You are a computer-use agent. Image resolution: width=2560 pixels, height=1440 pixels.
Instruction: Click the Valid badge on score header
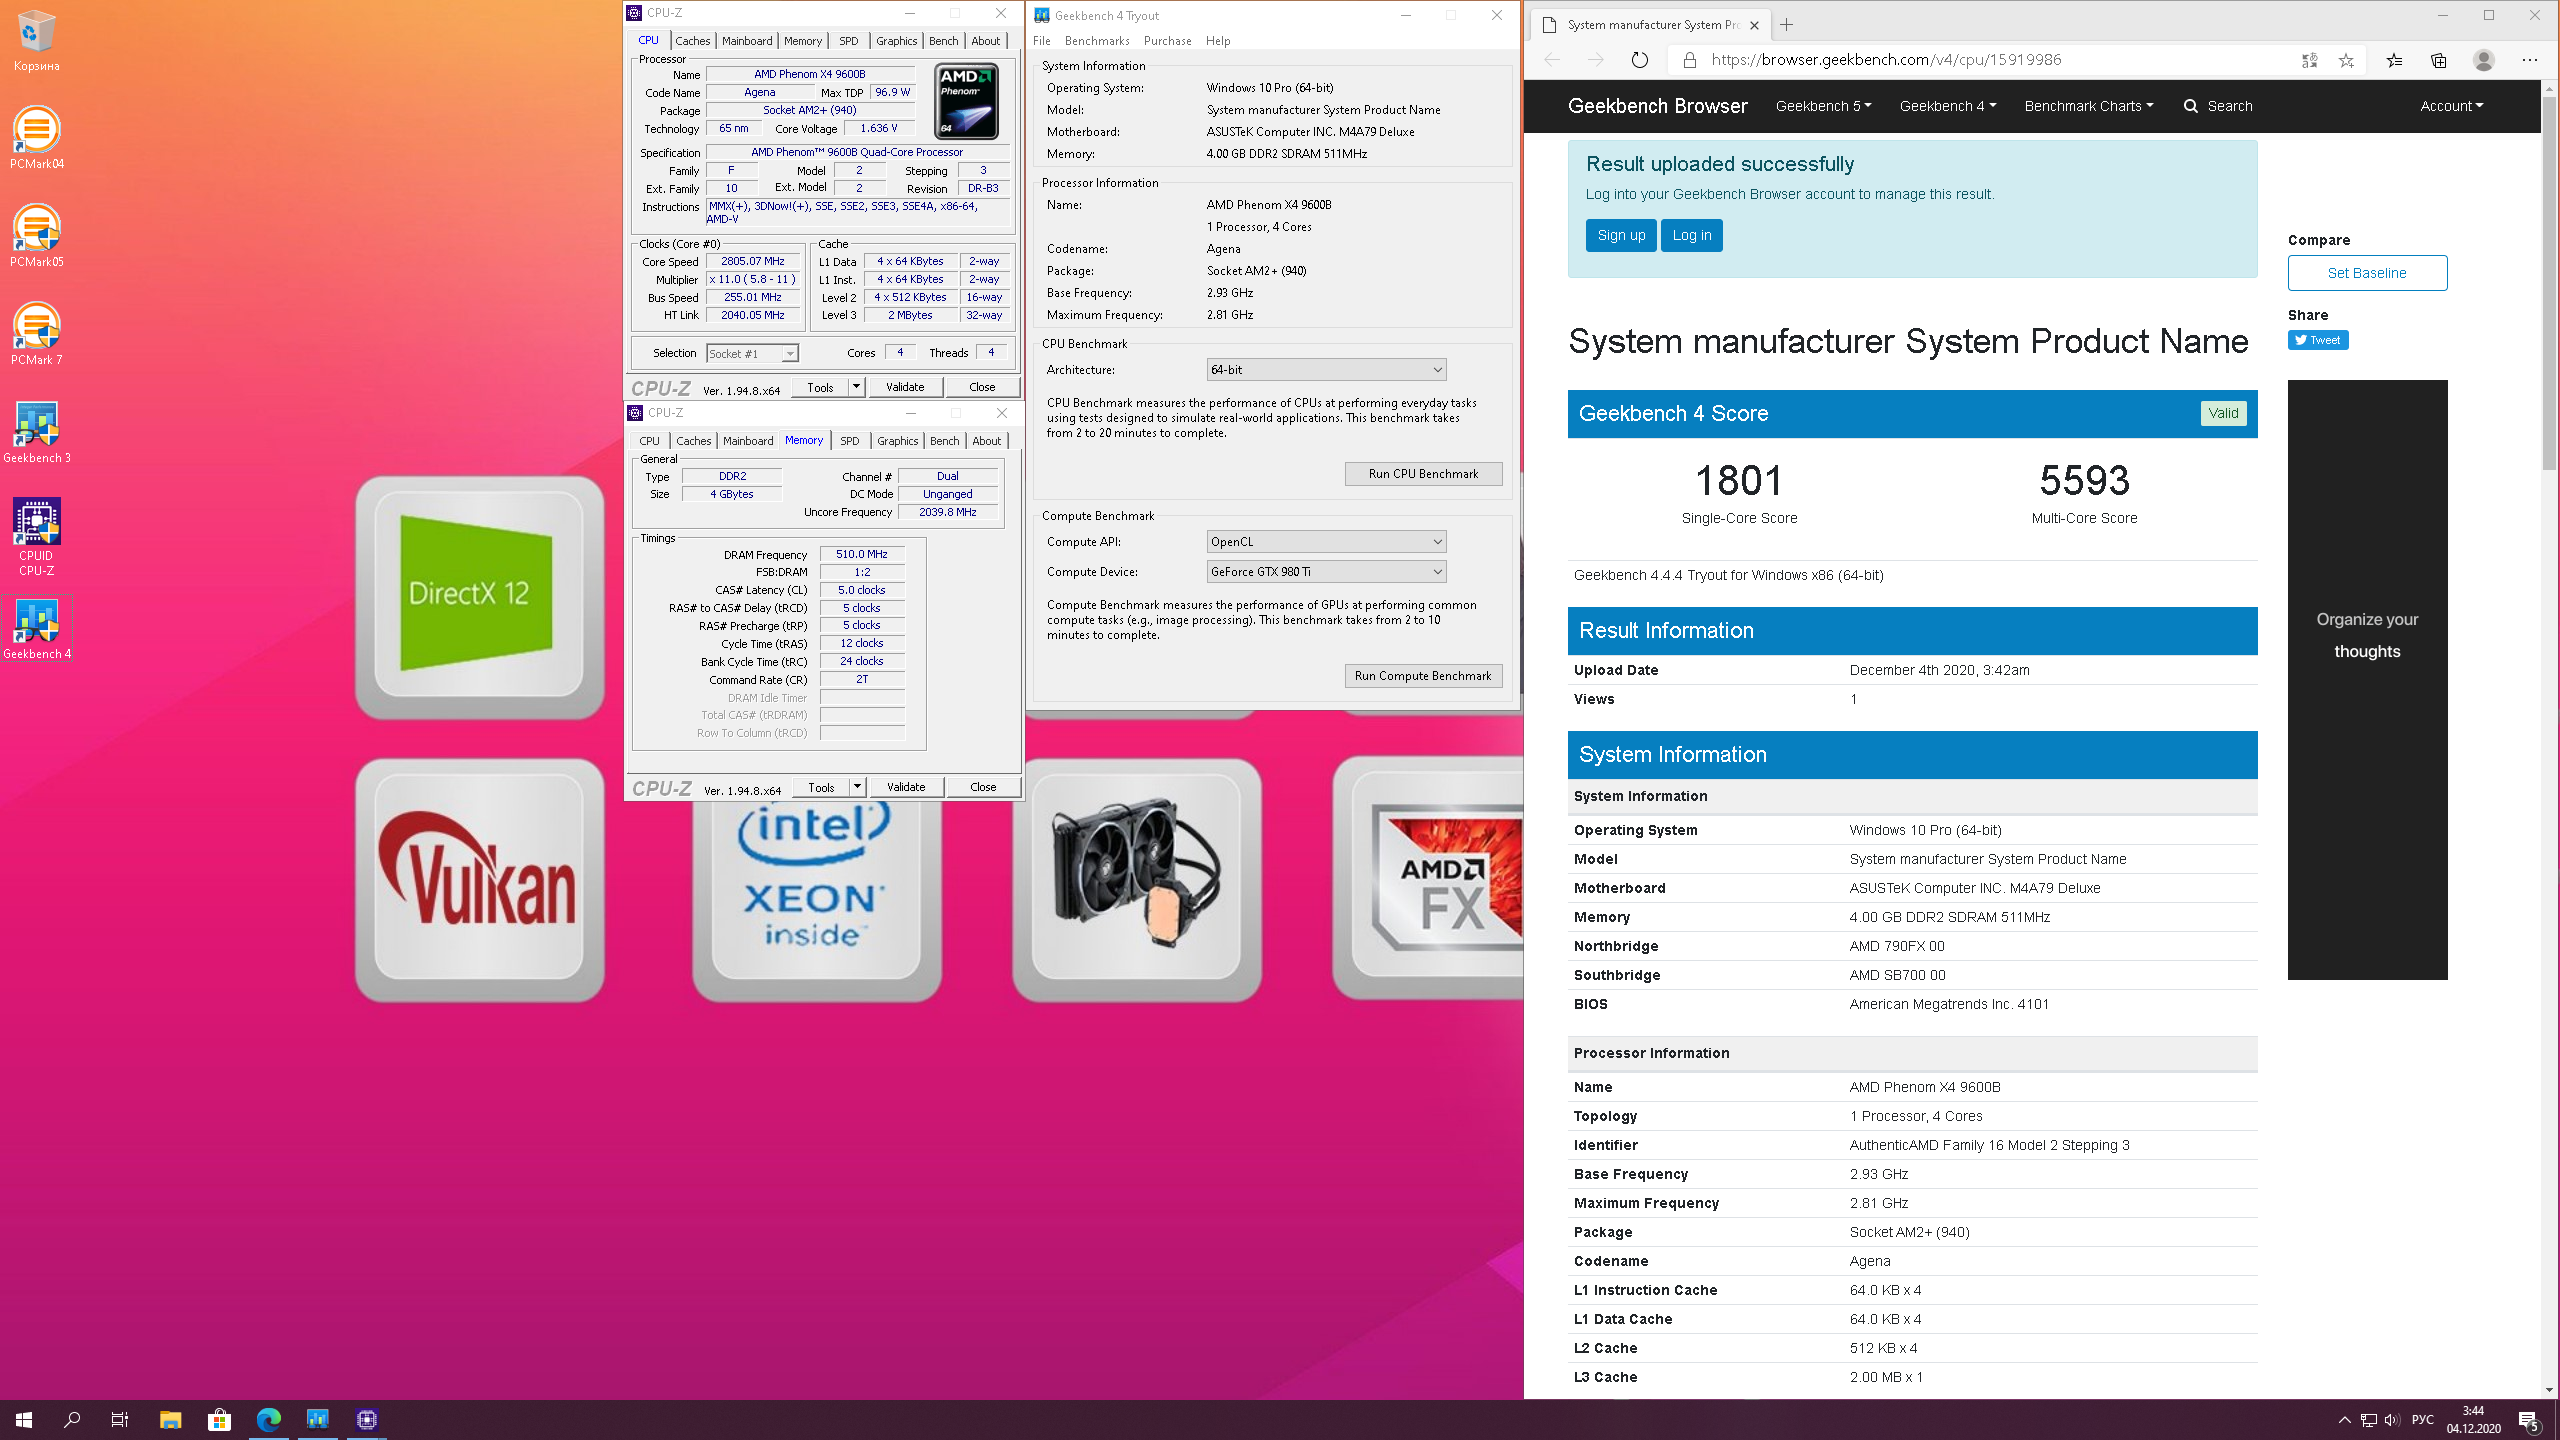2223,413
